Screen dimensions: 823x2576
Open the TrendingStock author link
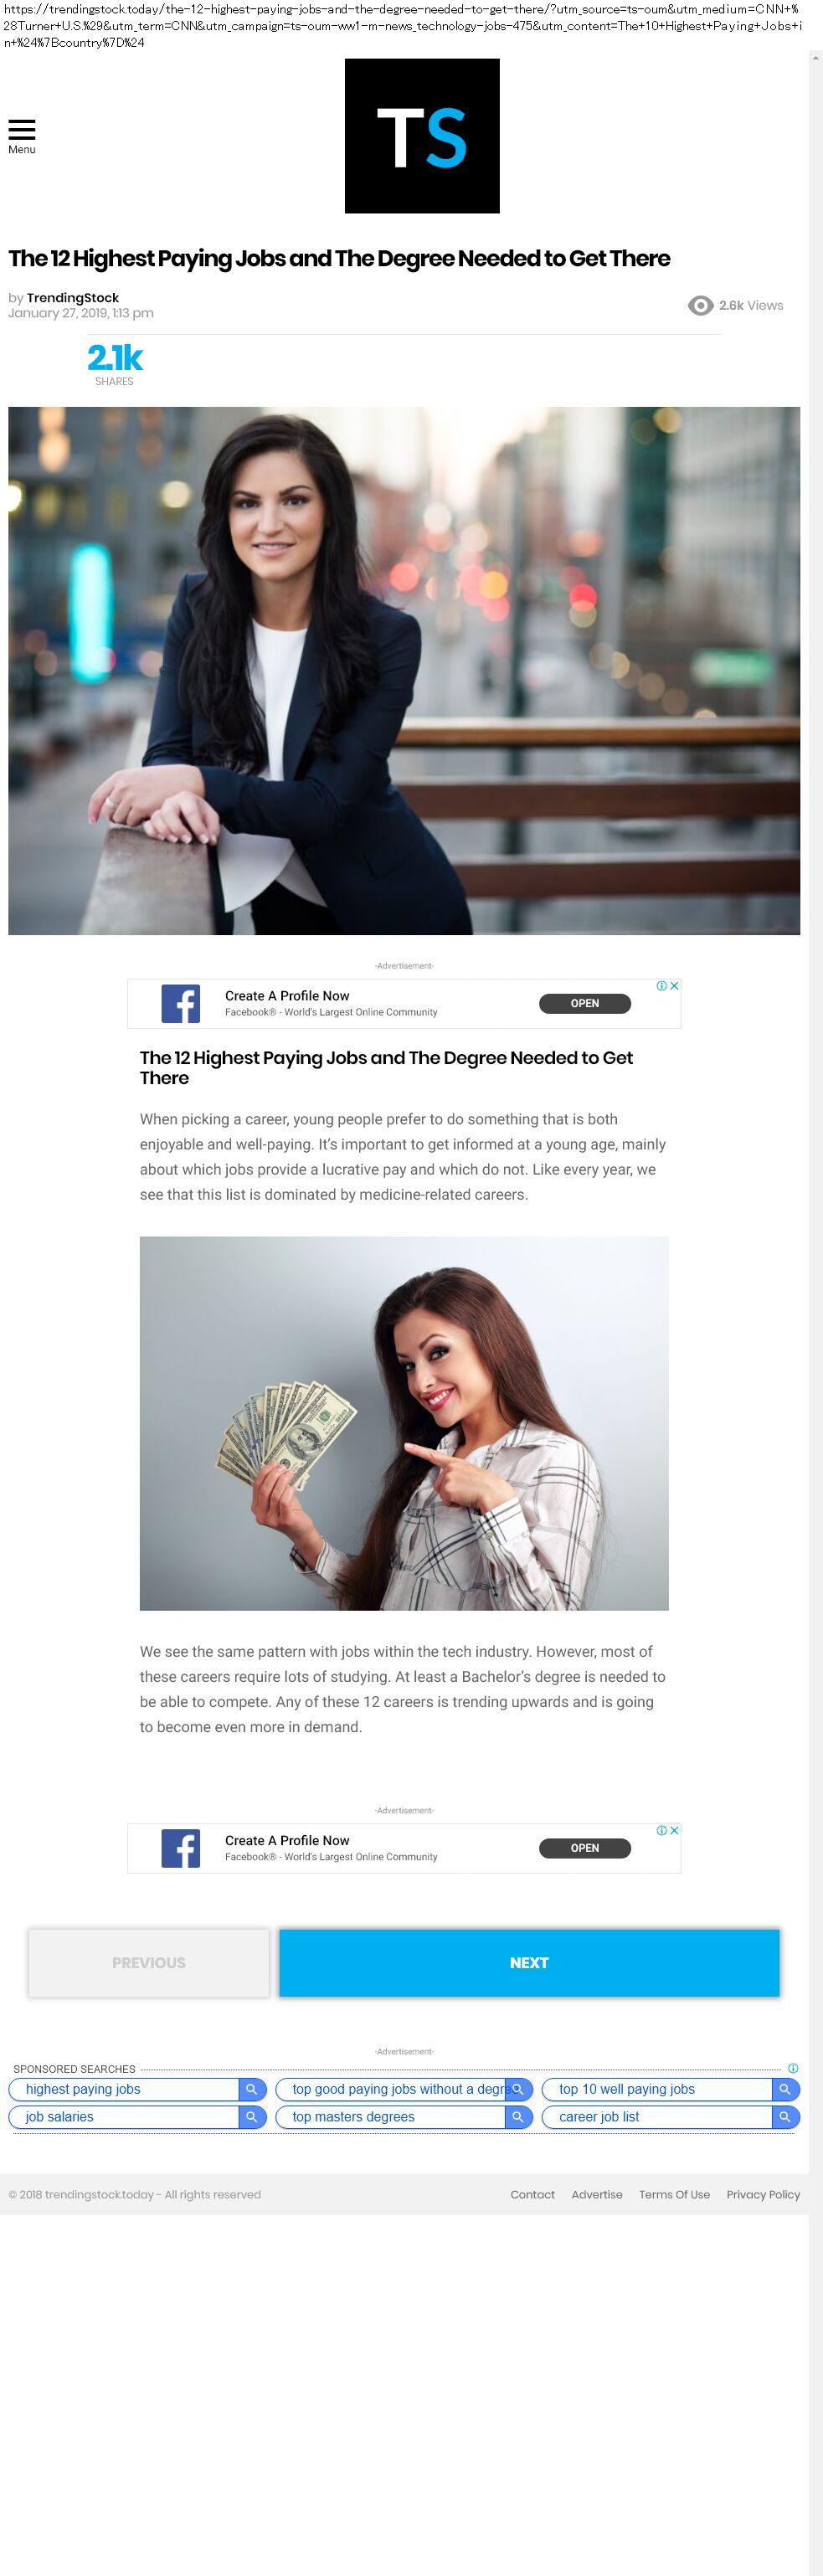pos(73,298)
